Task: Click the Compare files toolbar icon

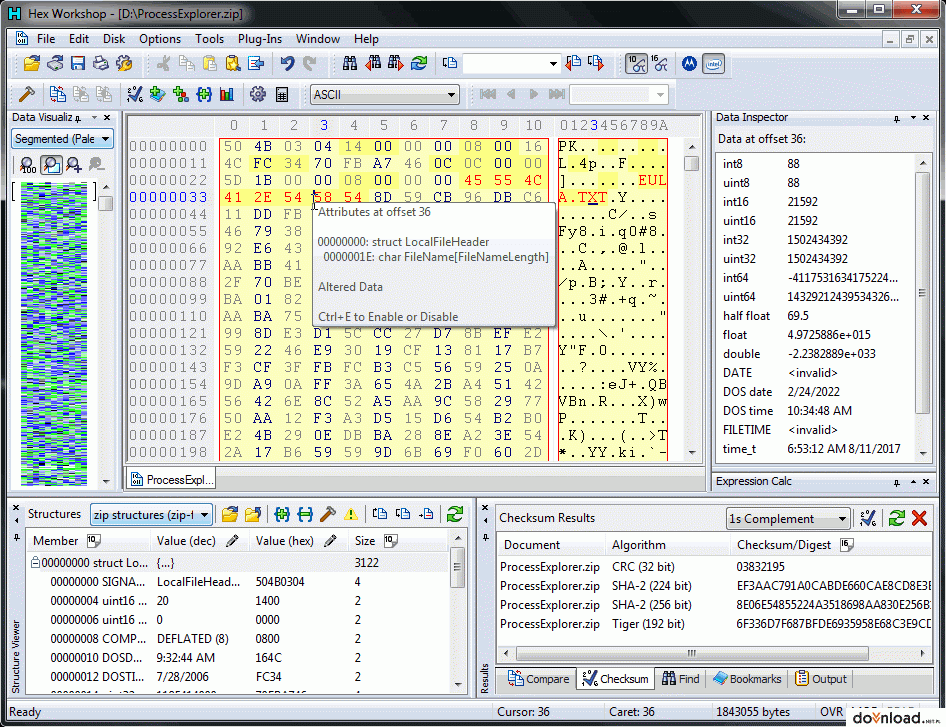Action: [57, 94]
